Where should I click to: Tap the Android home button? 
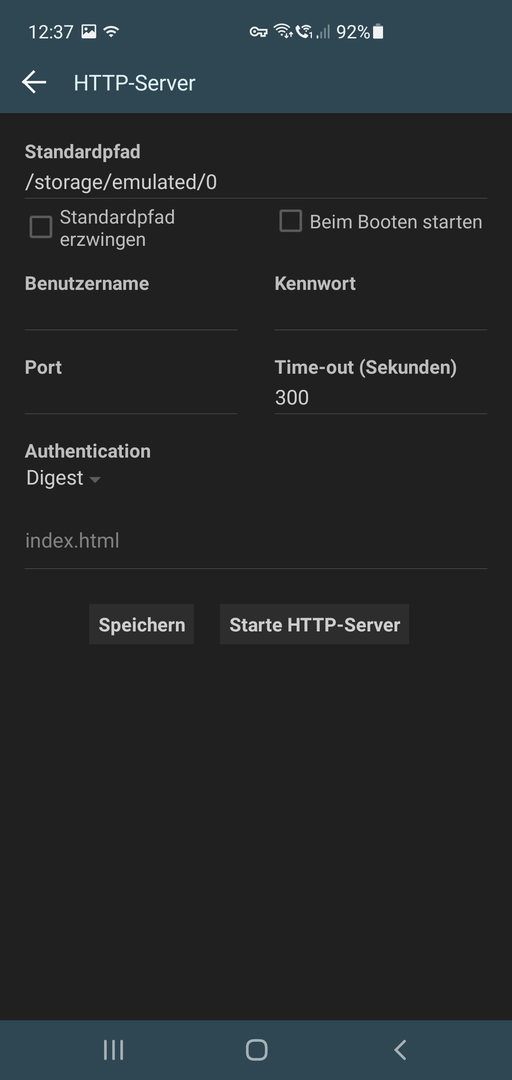click(x=256, y=1050)
